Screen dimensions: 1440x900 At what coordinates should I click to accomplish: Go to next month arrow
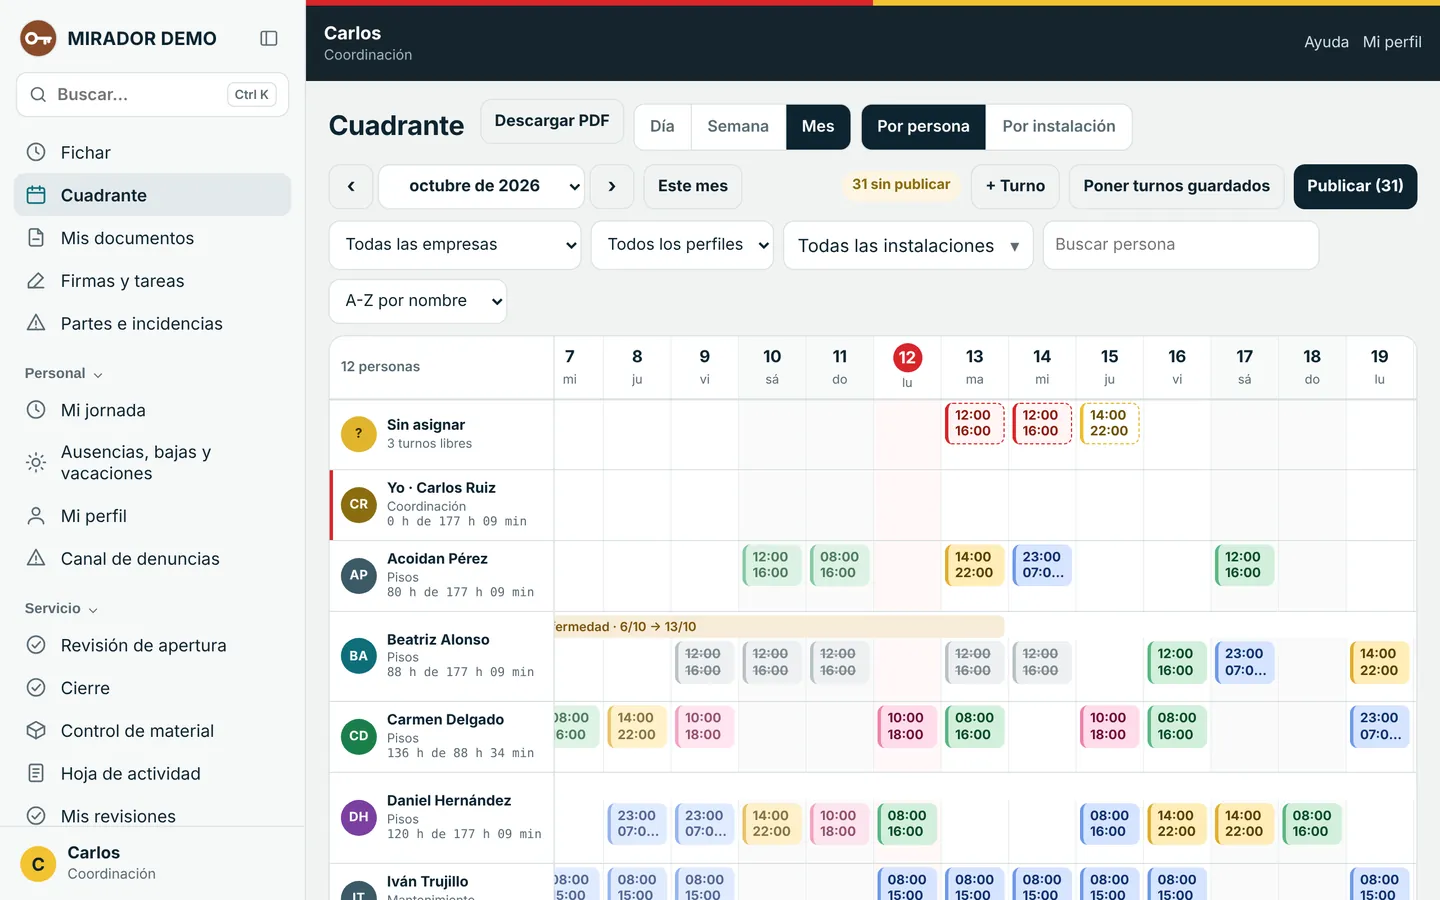tap(612, 186)
